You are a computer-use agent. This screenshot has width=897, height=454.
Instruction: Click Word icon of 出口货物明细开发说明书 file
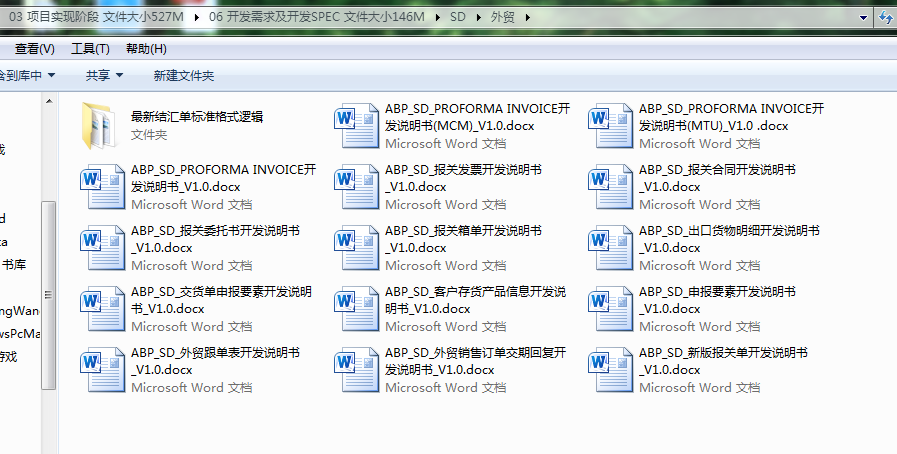611,248
